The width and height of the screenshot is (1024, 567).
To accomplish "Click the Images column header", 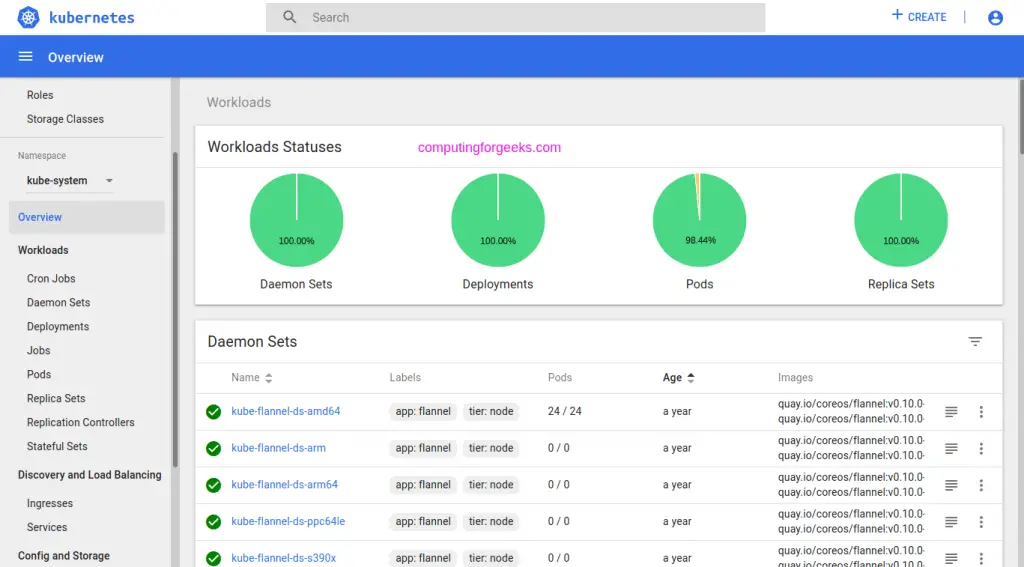I will (795, 378).
